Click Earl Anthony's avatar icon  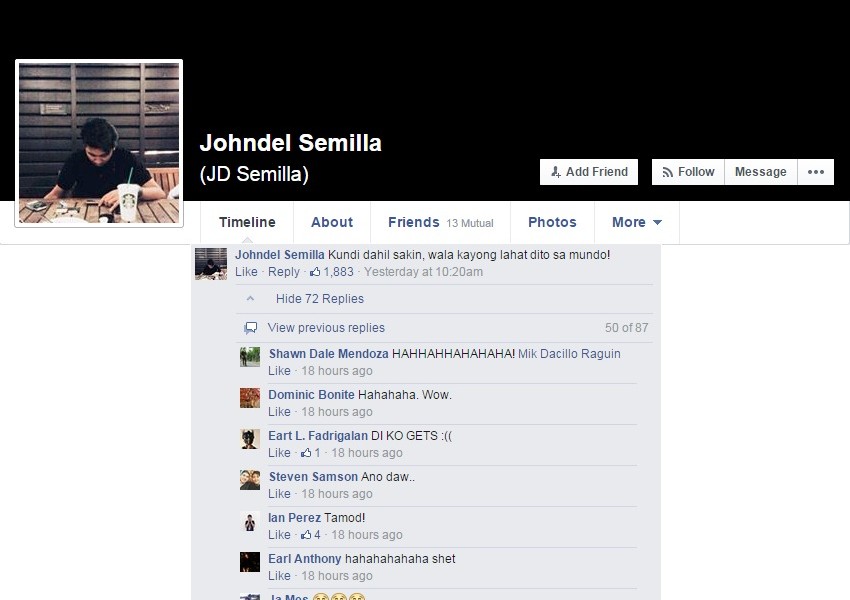(250, 562)
